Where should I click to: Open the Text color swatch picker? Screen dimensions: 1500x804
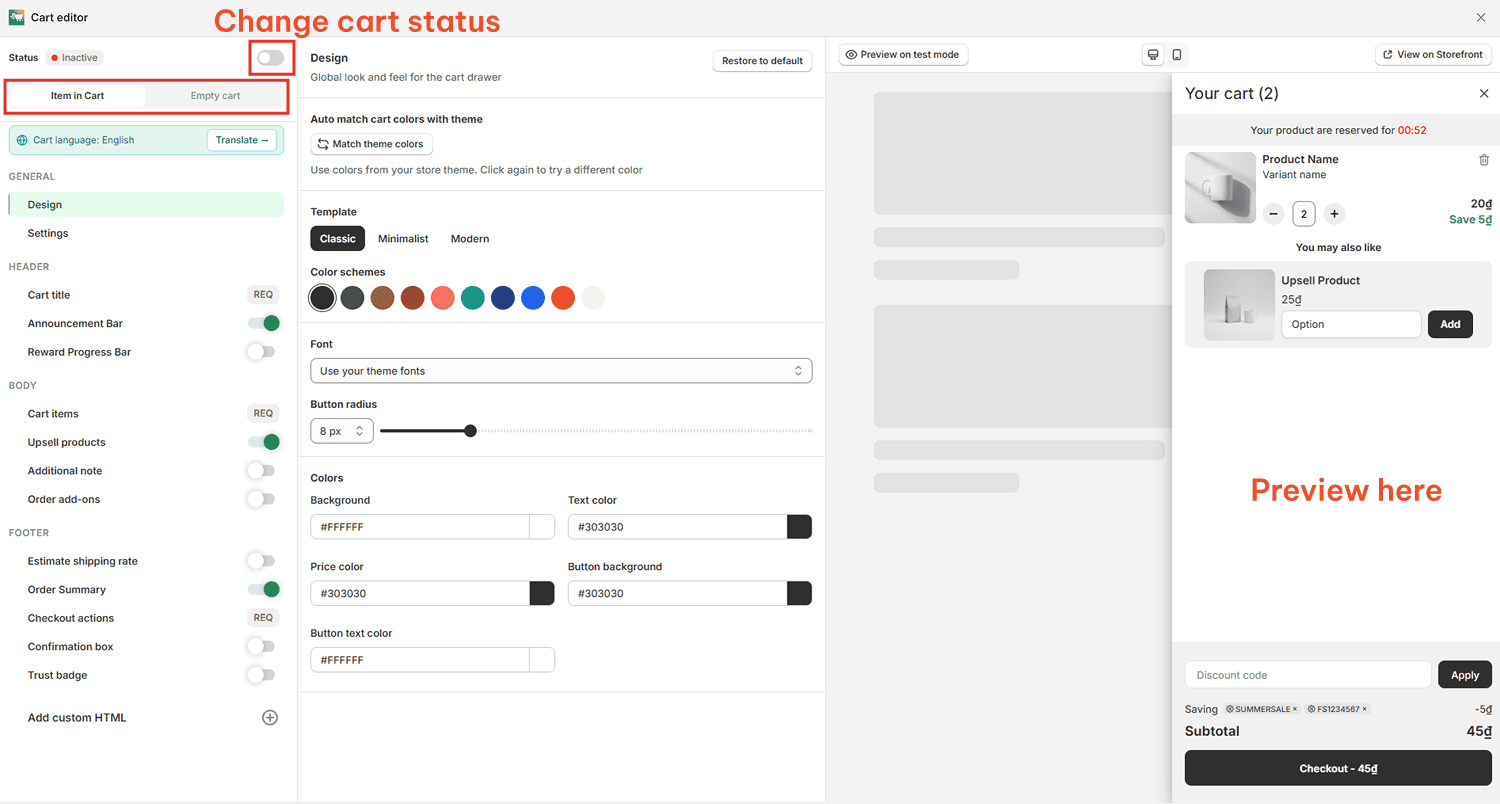[800, 527]
